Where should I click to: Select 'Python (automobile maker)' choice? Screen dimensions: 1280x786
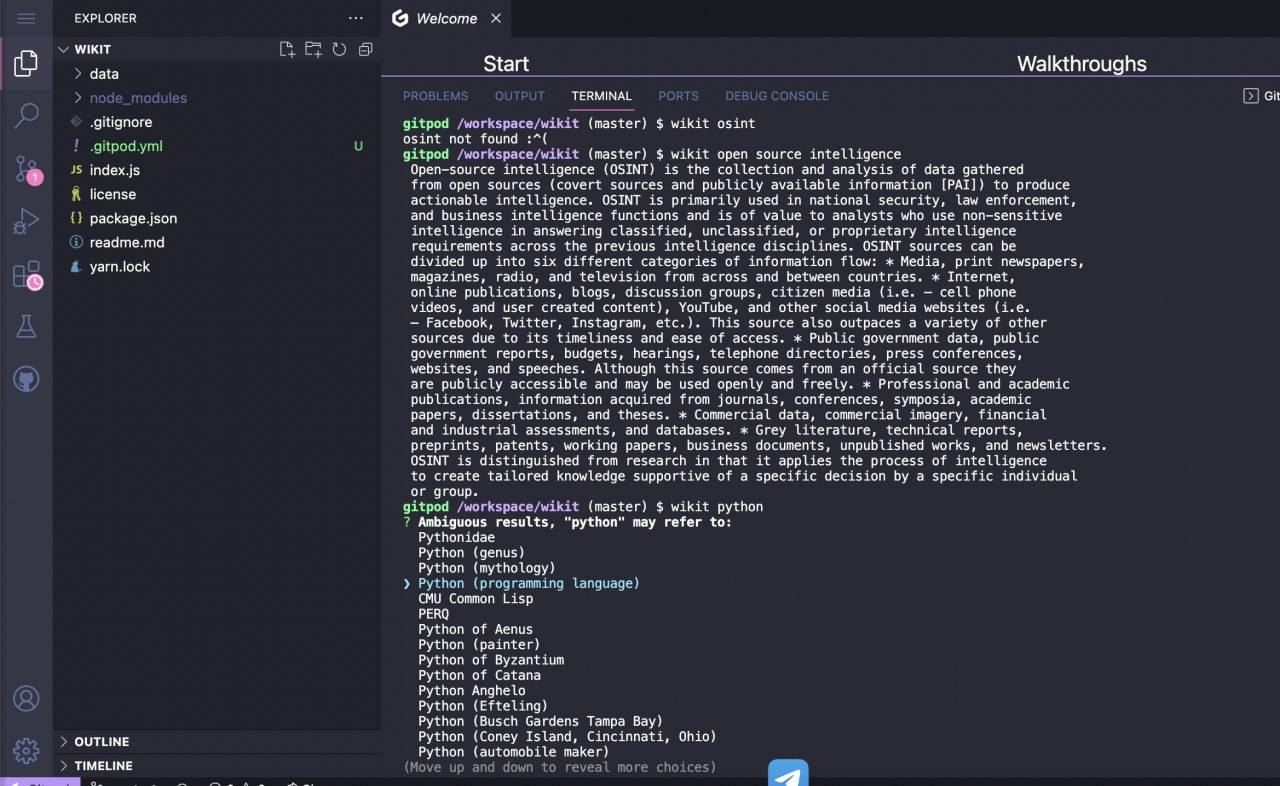click(513, 752)
